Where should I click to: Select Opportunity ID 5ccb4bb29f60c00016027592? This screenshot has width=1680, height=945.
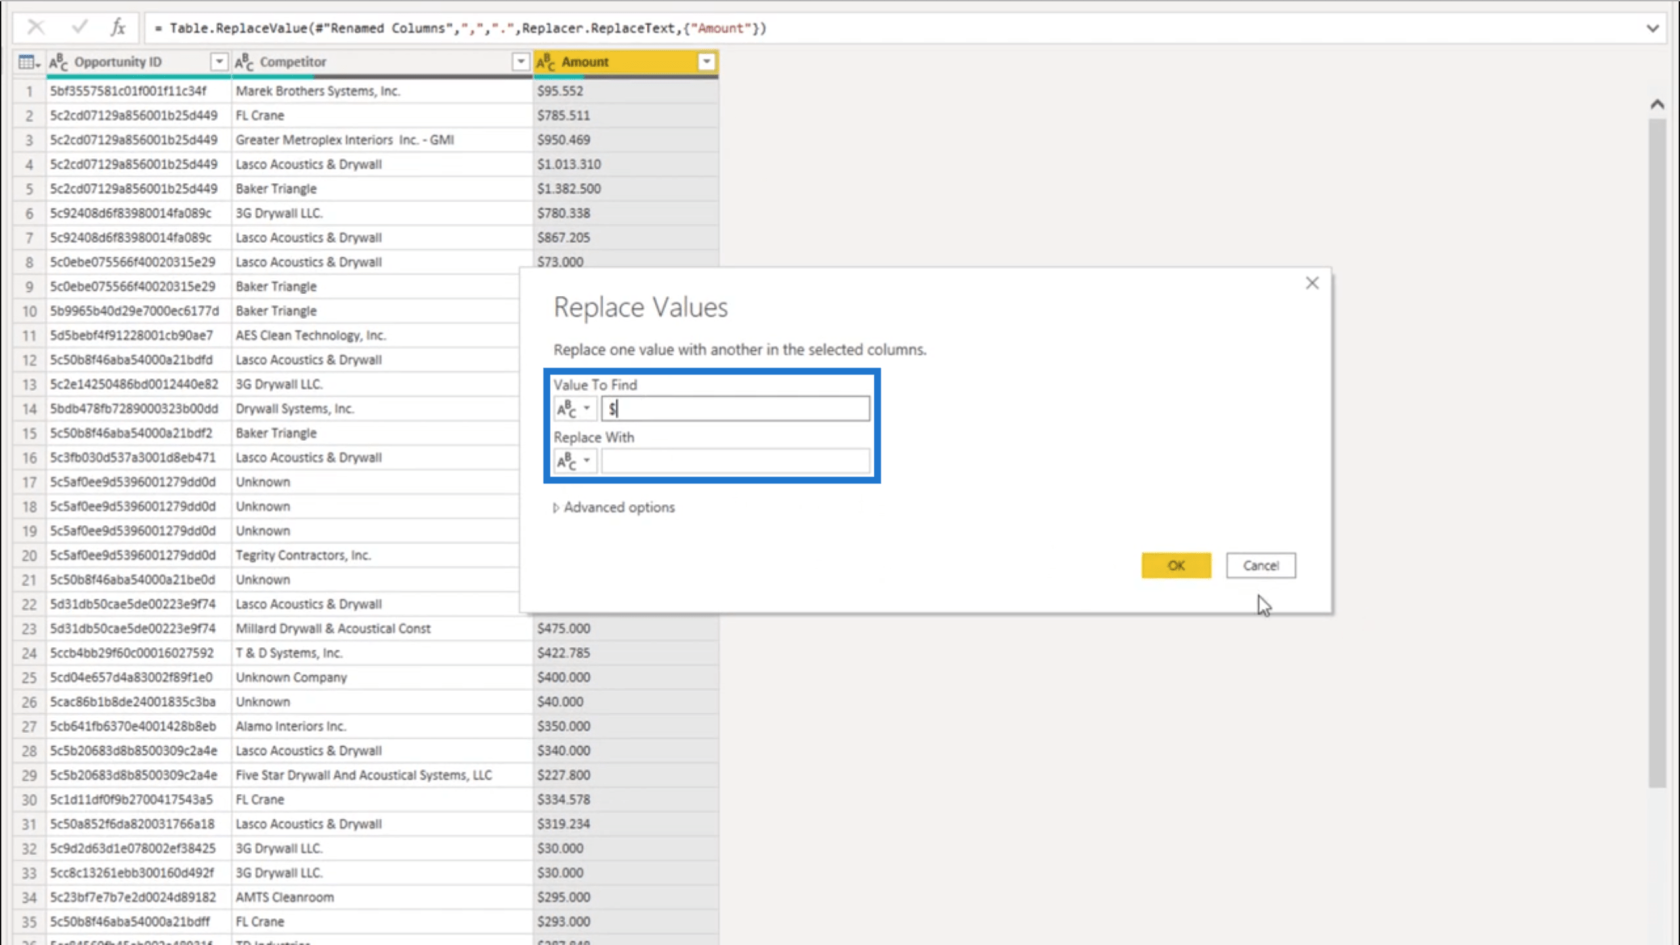[139, 653]
